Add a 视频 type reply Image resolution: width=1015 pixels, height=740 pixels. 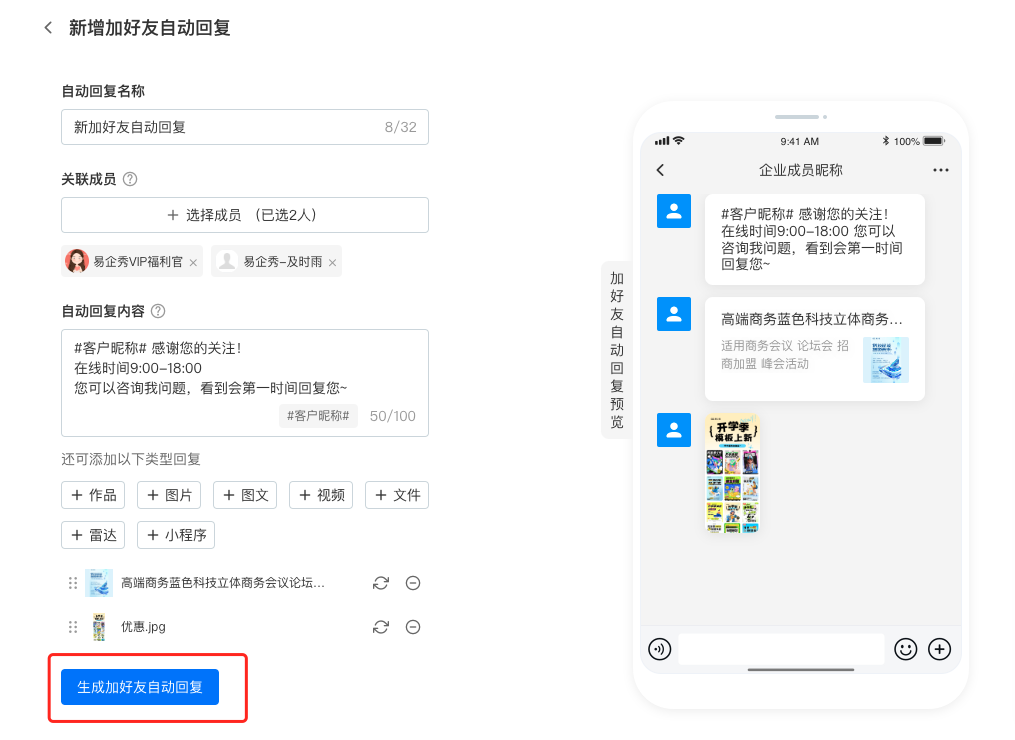click(321, 495)
